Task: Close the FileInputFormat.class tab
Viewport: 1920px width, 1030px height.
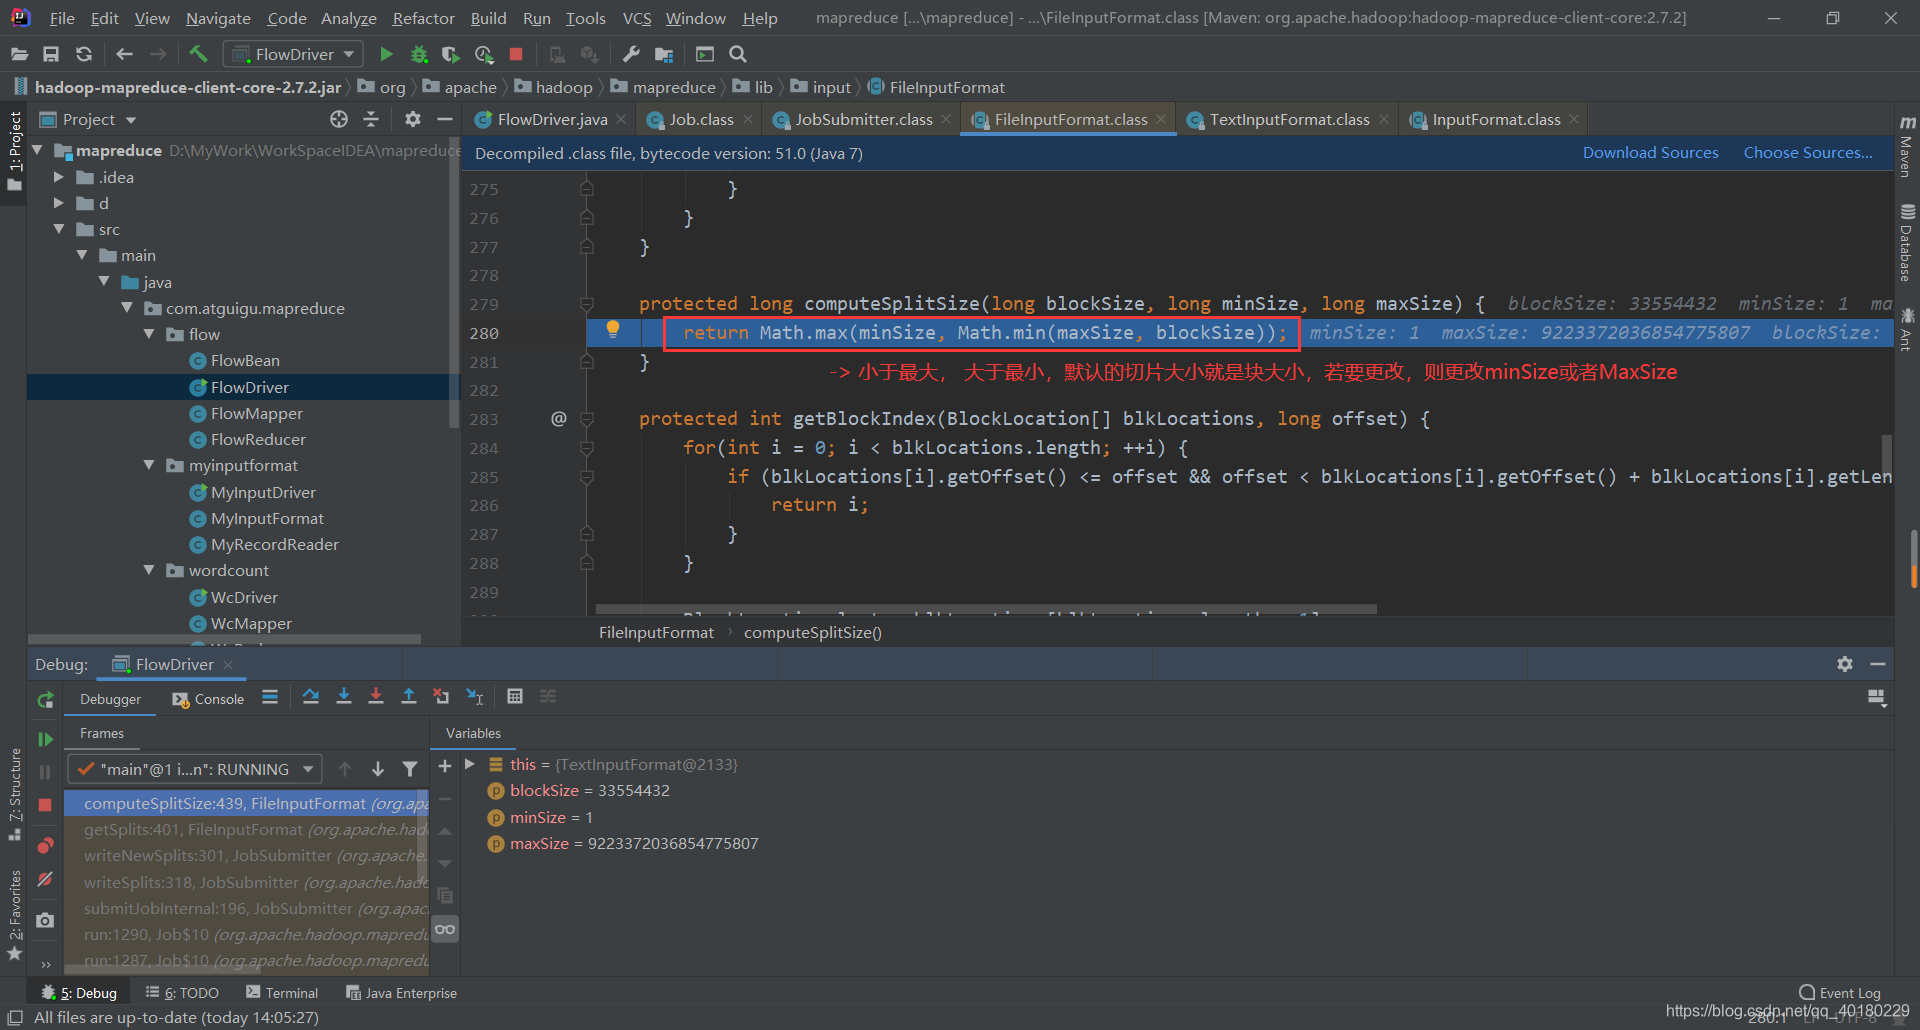Action: [x=1161, y=119]
